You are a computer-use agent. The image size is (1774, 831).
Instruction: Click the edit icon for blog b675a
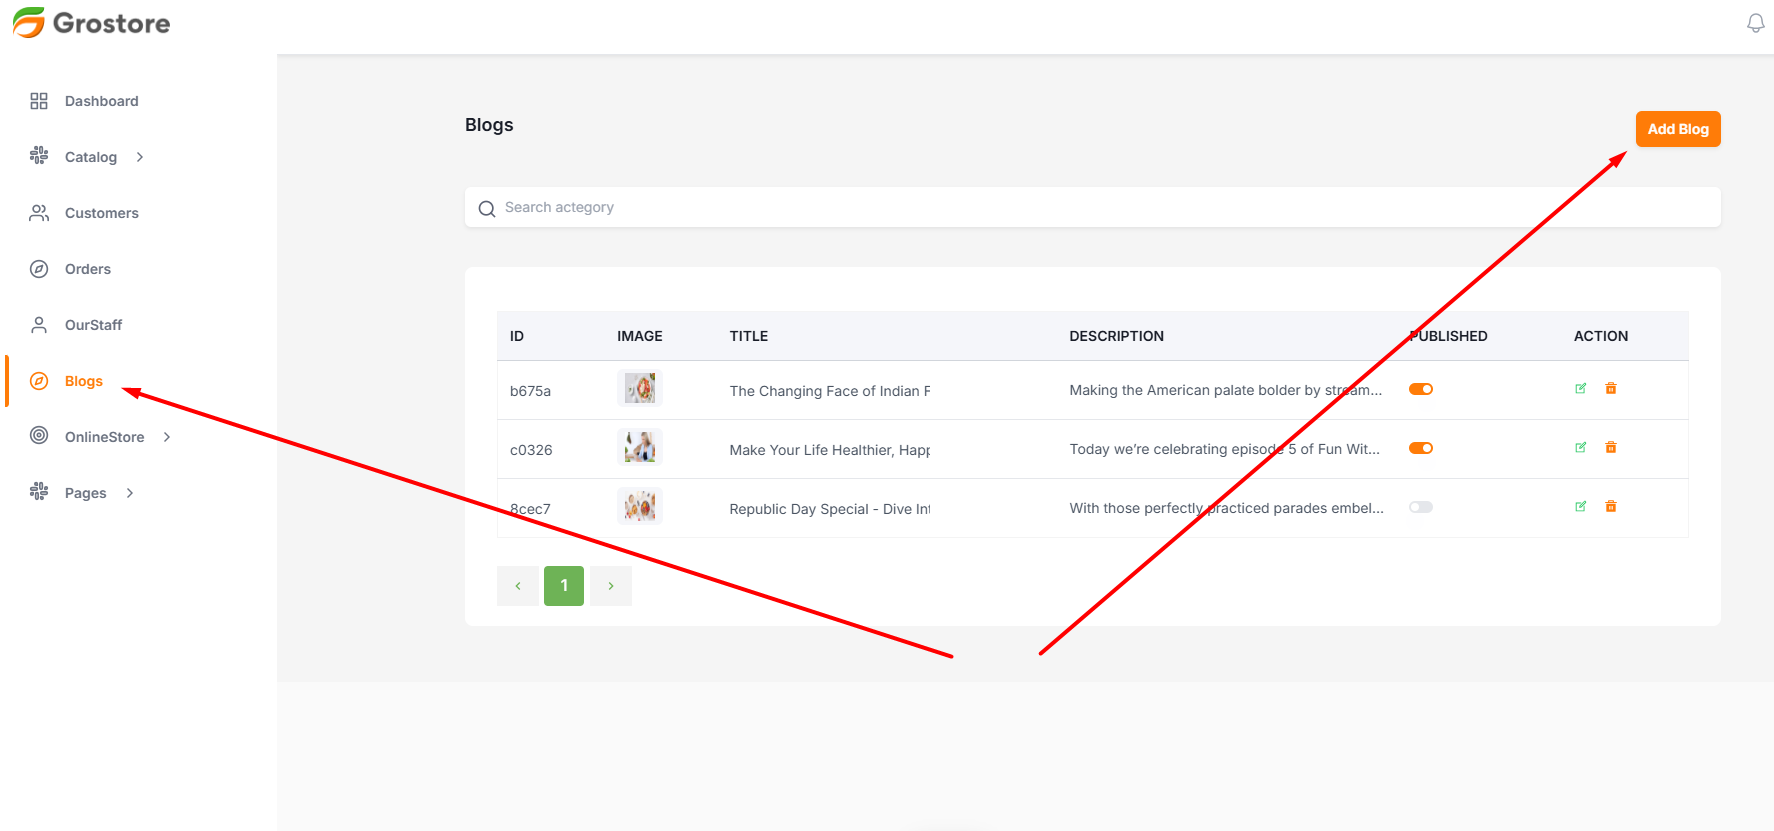[1581, 389]
